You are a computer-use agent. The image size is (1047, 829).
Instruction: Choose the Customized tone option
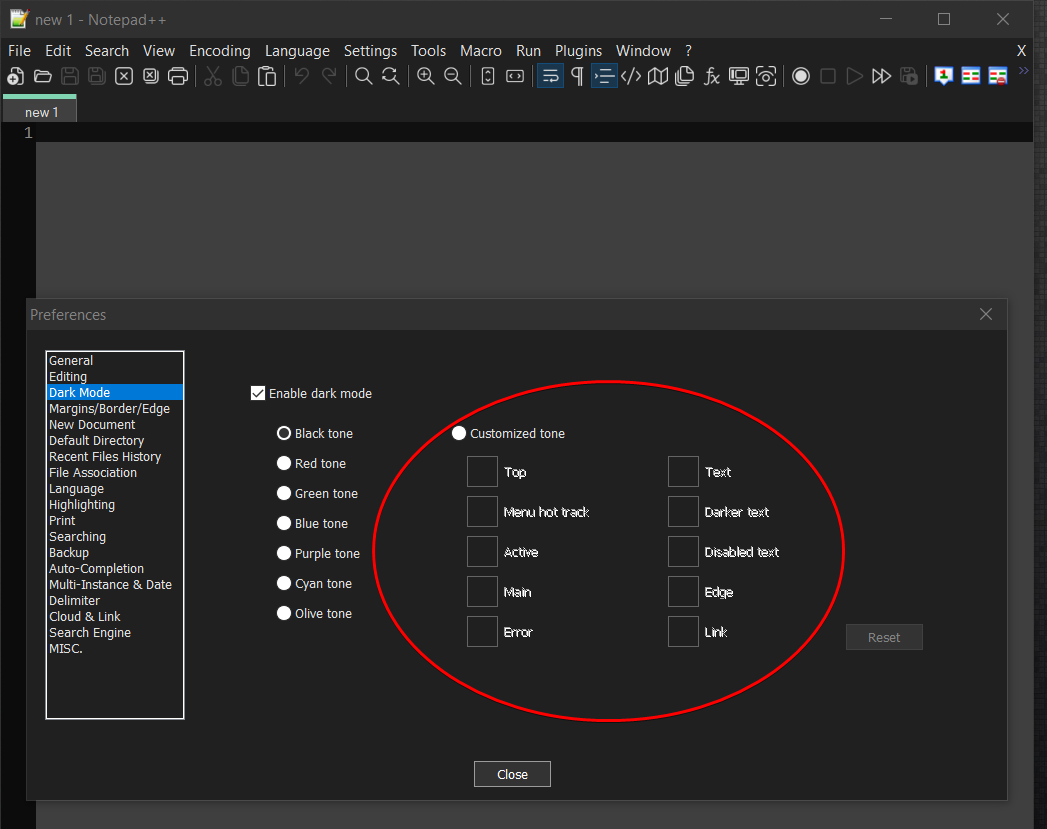pyautogui.click(x=459, y=434)
